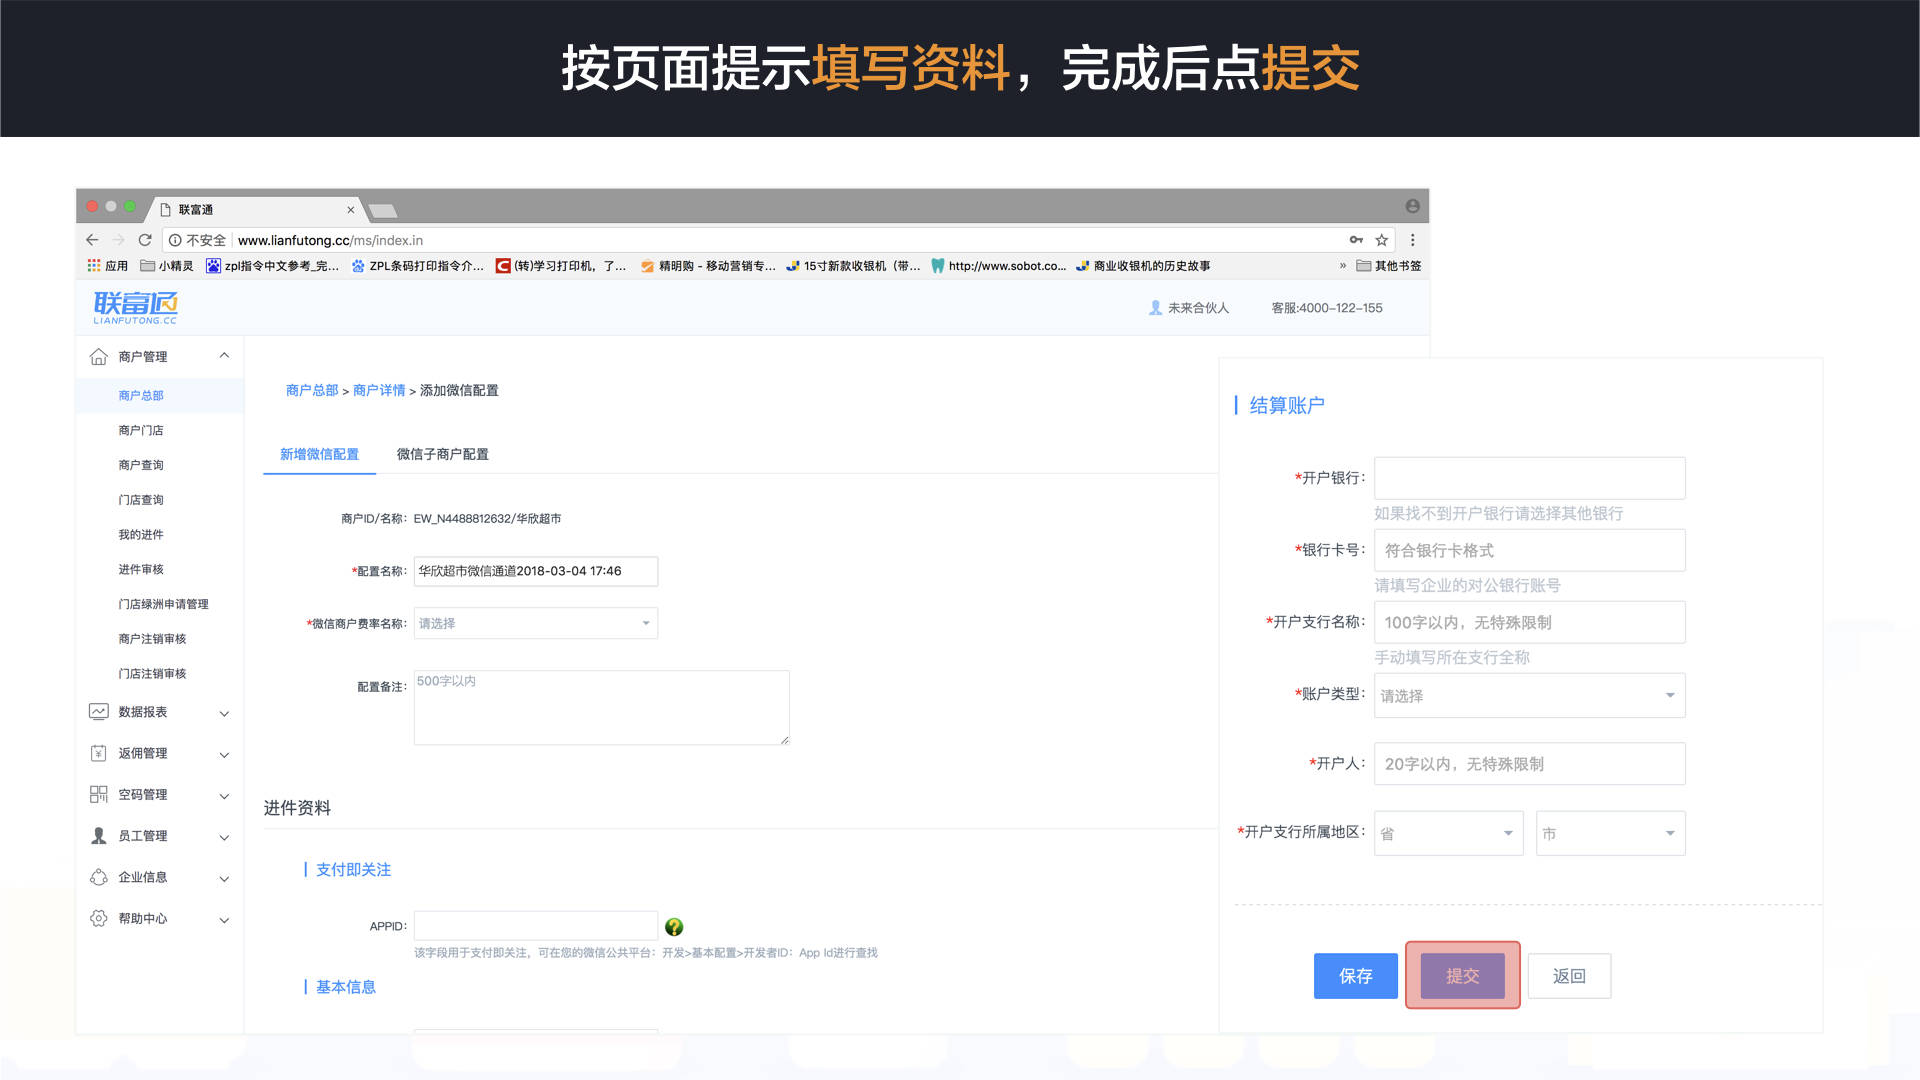
Task: Expand the 员工管理 menu chevron
Action: [x=224, y=838]
